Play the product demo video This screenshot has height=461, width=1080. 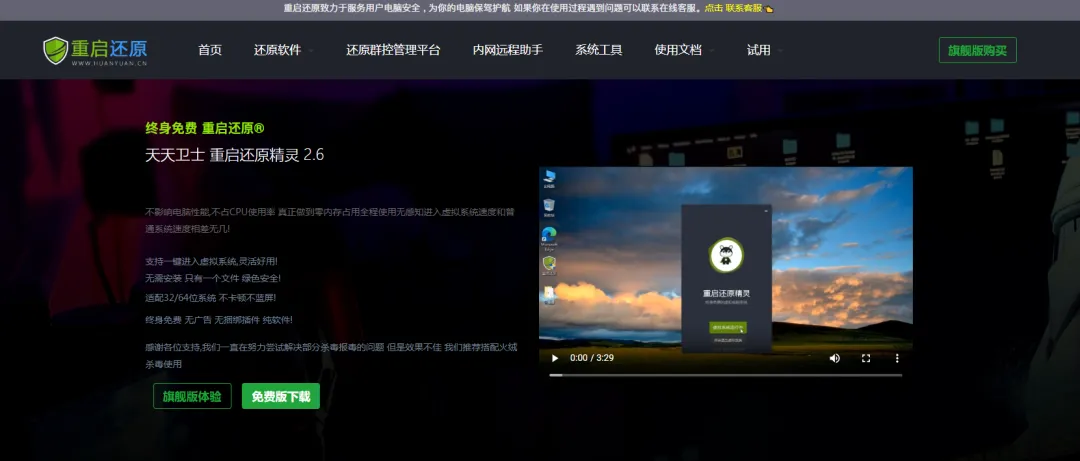[x=555, y=358]
